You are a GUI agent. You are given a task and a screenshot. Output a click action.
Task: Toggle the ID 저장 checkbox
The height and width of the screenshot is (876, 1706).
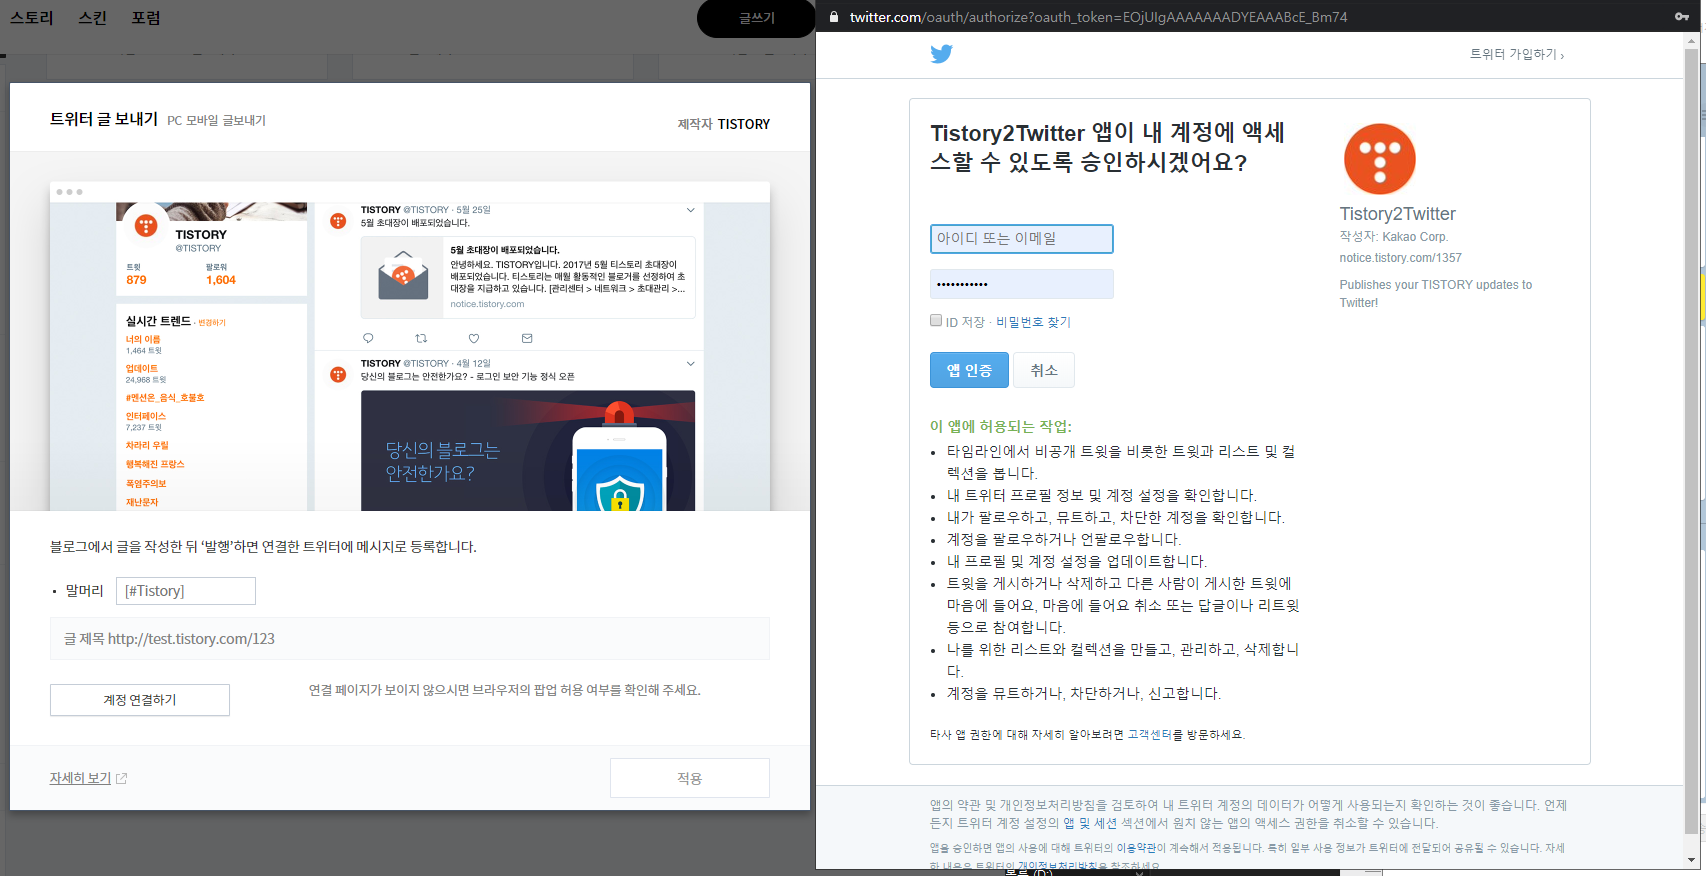click(936, 320)
